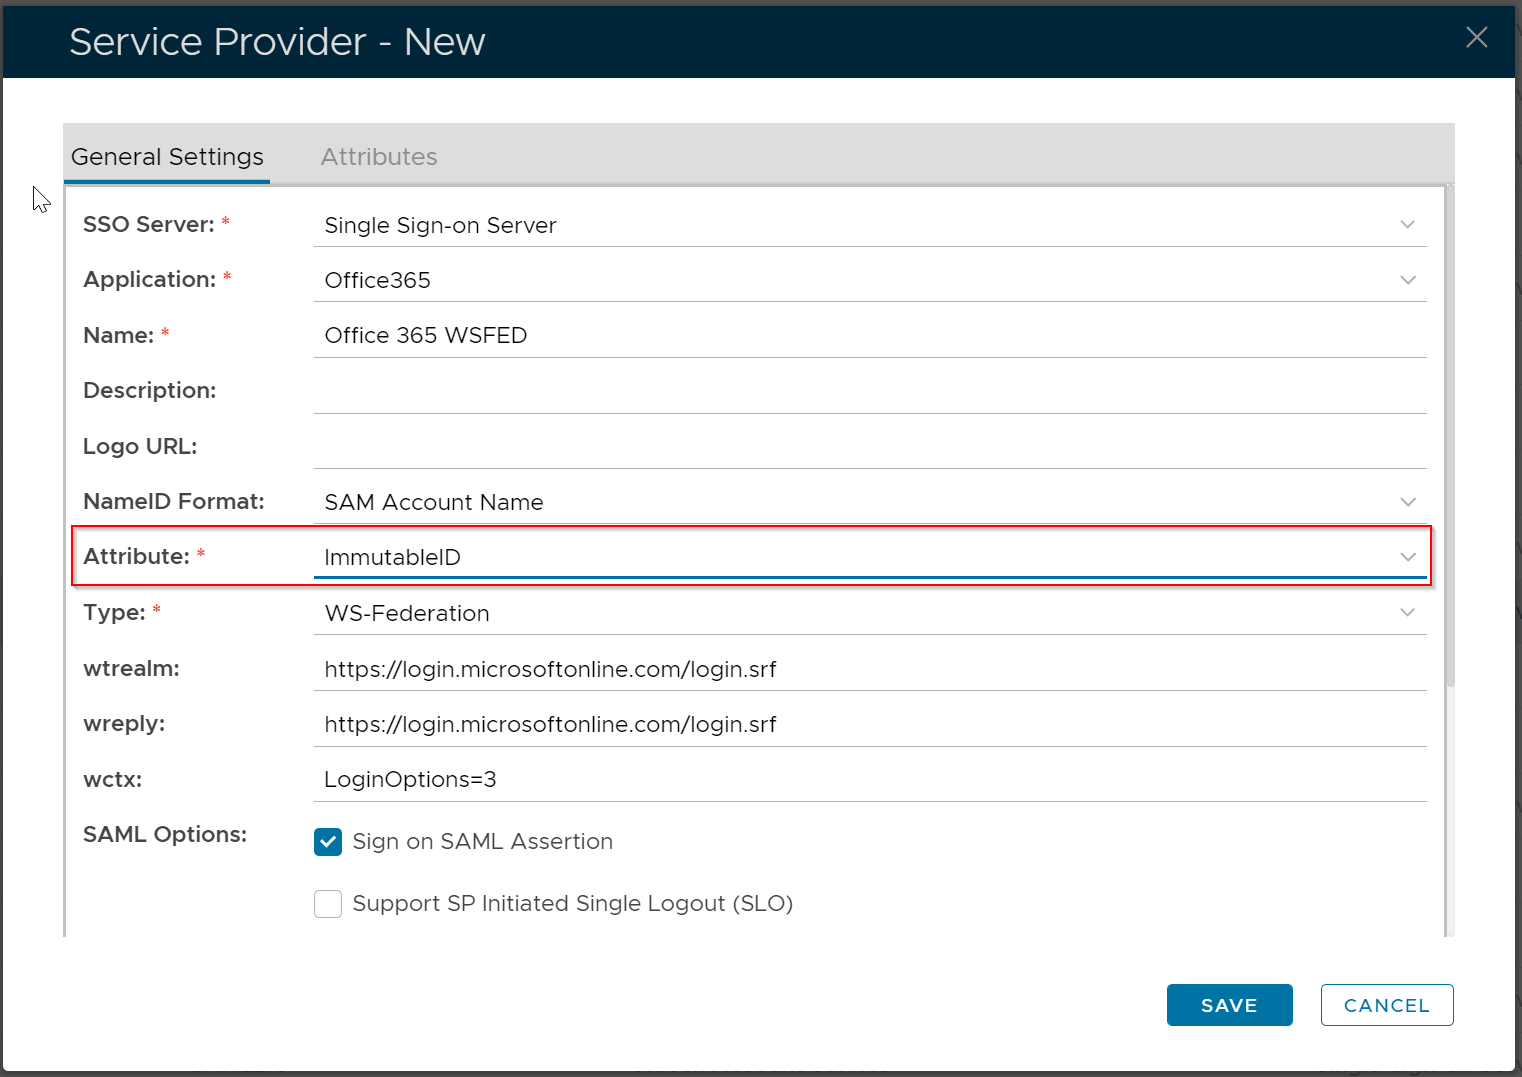Edit the wtrealm URL field
Image resolution: width=1522 pixels, height=1077 pixels.
click(868, 669)
